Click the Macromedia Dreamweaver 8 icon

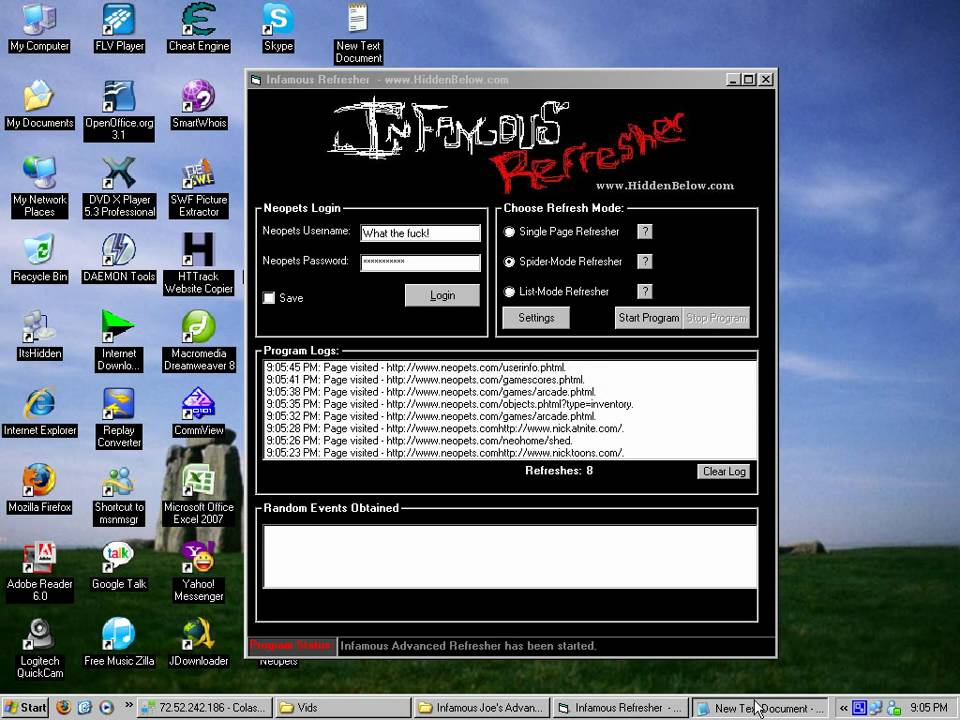198,341
